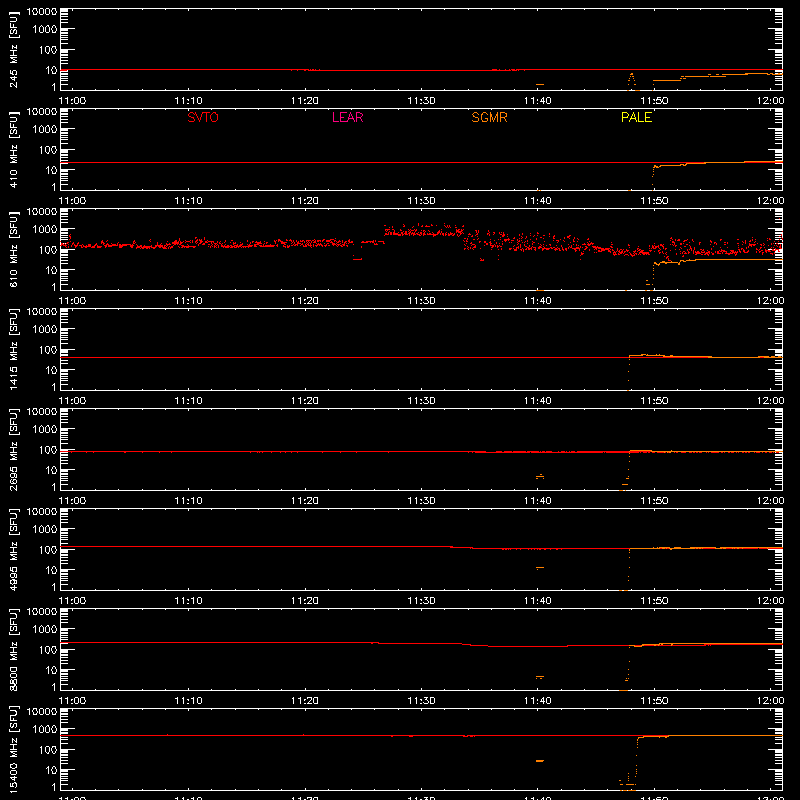Click 11:10 time label under 245 MHz panel
The width and height of the screenshot is (800, 800).
pos(188,101)
